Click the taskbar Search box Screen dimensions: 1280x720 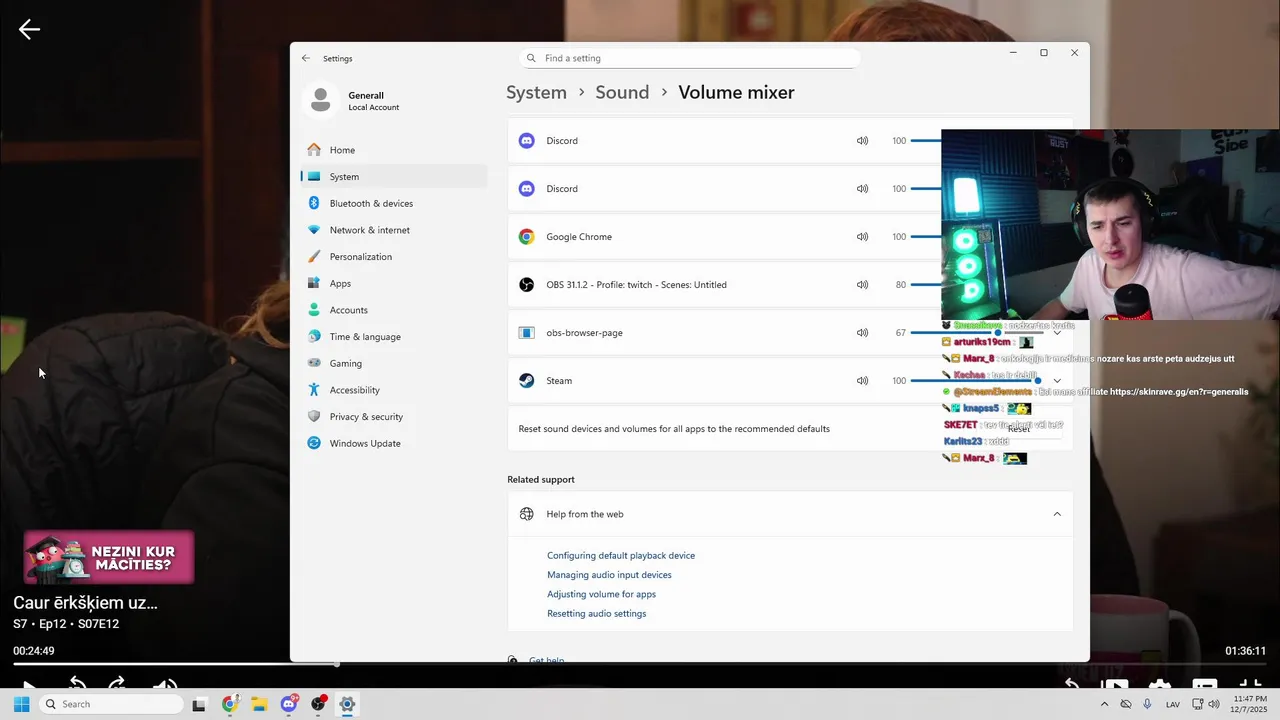111,705
